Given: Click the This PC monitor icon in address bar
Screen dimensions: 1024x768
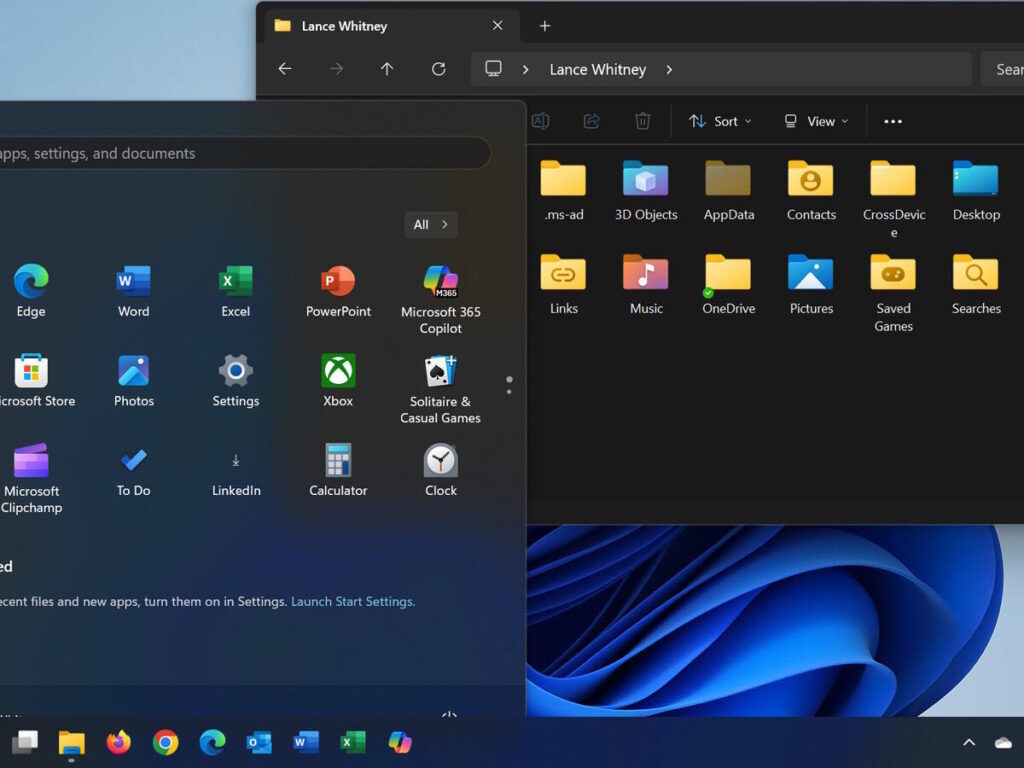Looking at the screenshot, I should pos(494,69).
